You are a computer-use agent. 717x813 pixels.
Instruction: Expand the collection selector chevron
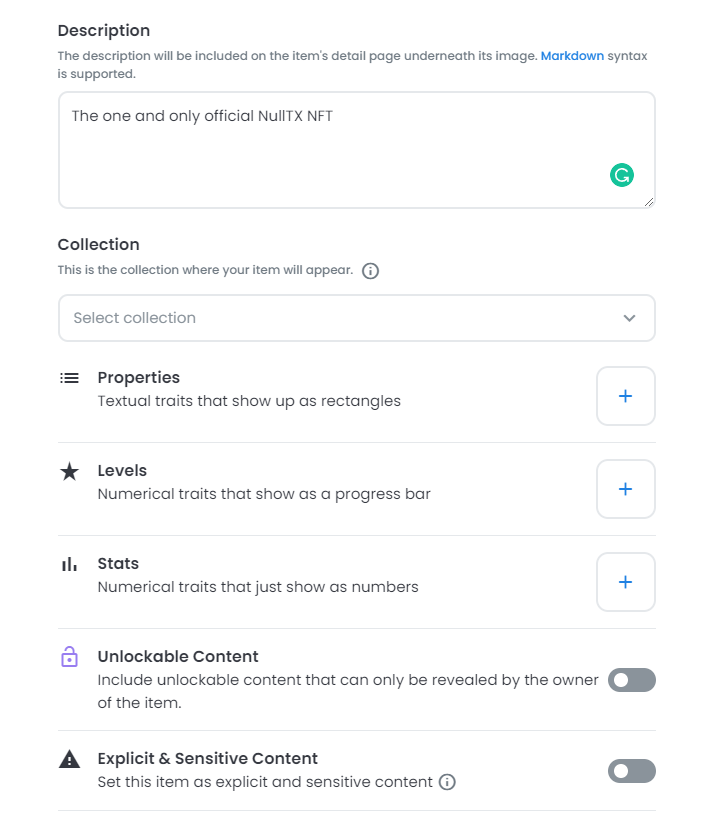click(x=629, y=317)
